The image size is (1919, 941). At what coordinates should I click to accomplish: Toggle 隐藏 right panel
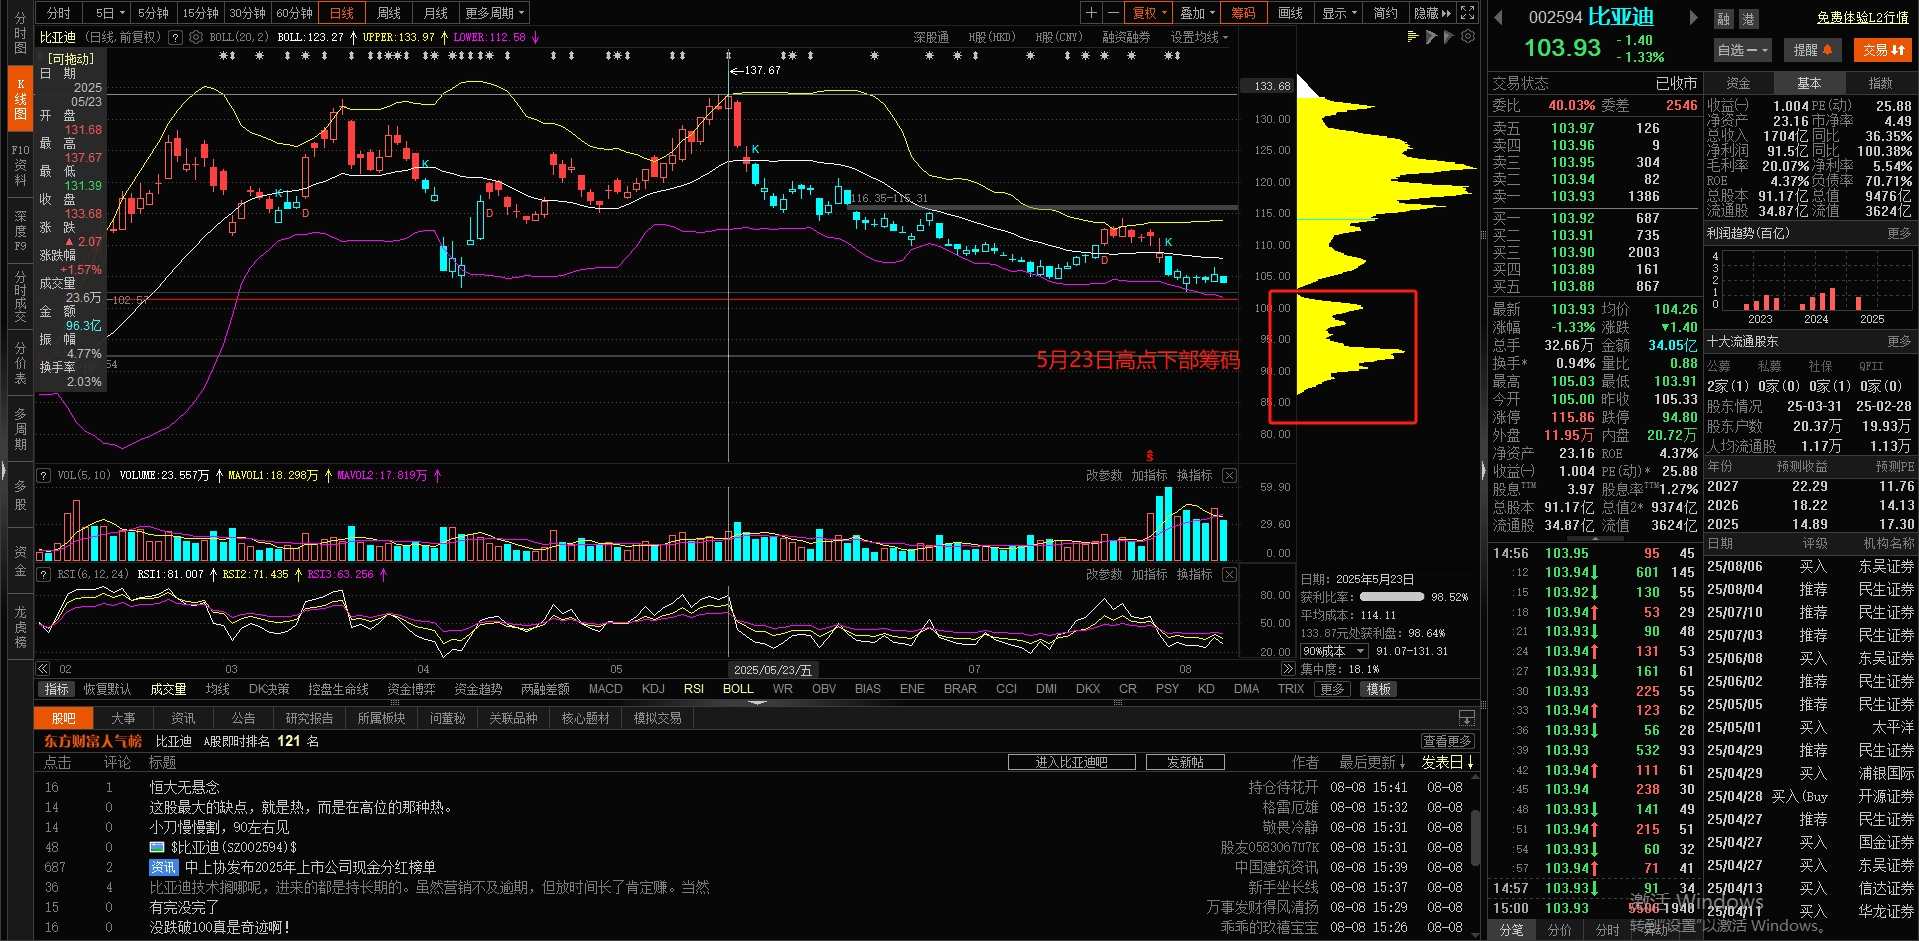(x=1432, y=13)
